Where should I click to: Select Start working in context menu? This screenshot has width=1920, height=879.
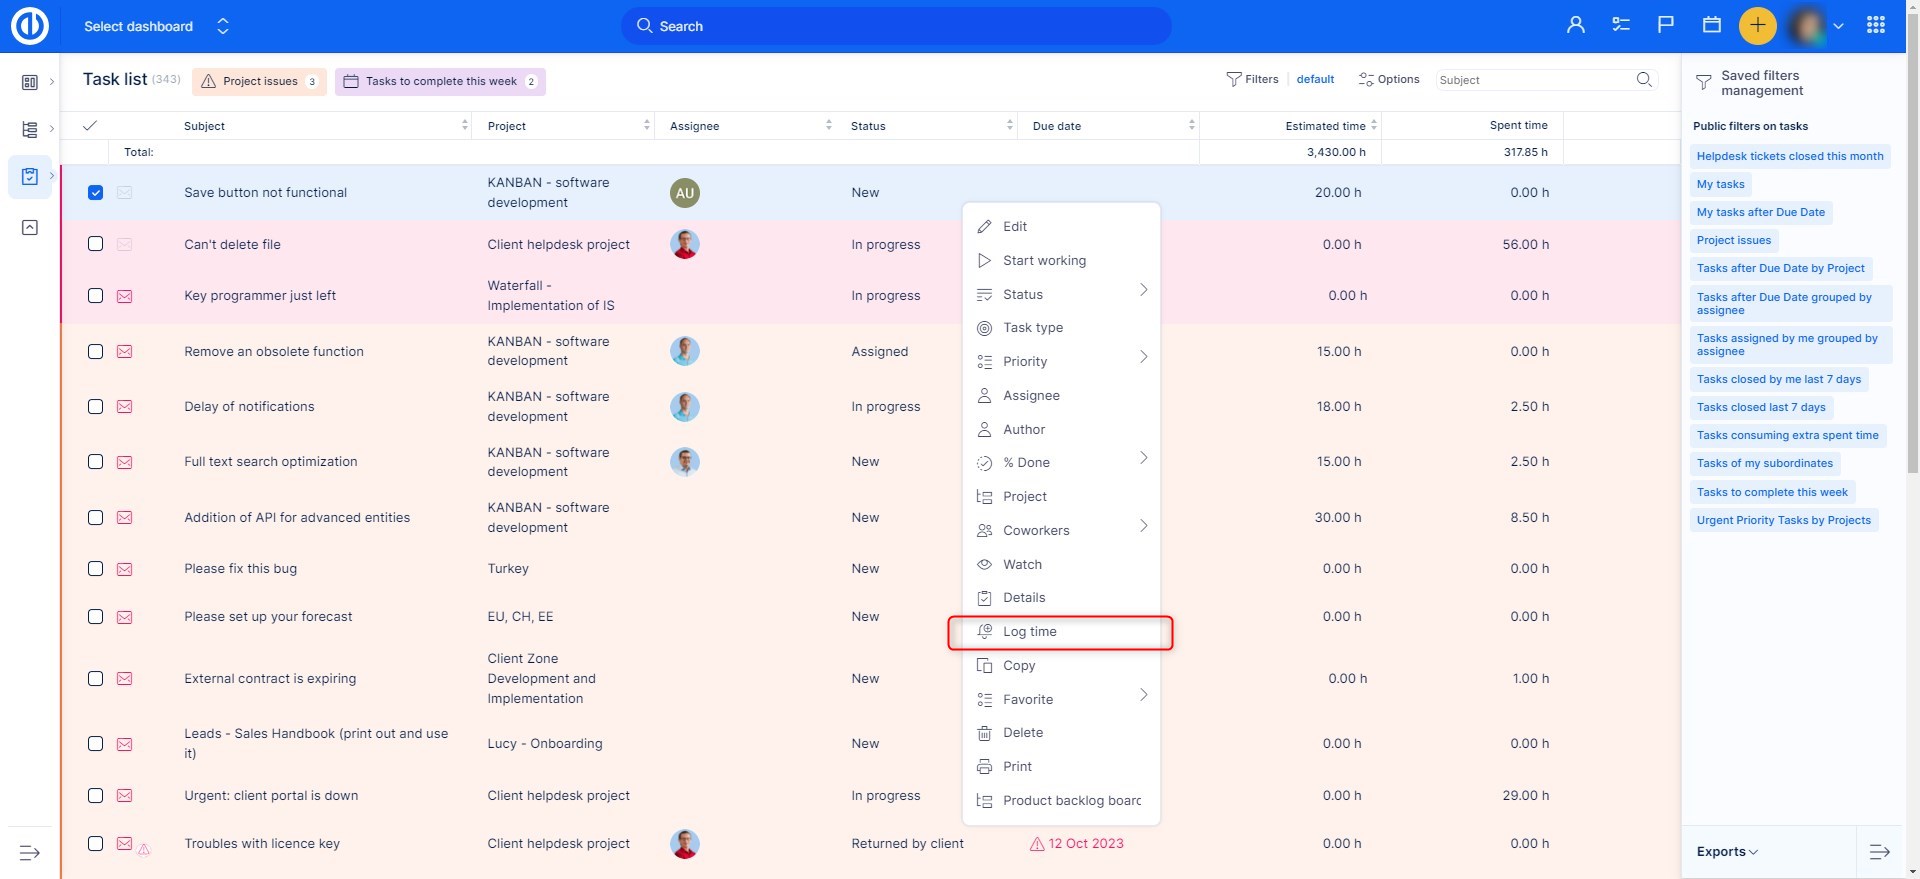[x=1044, y=261]
